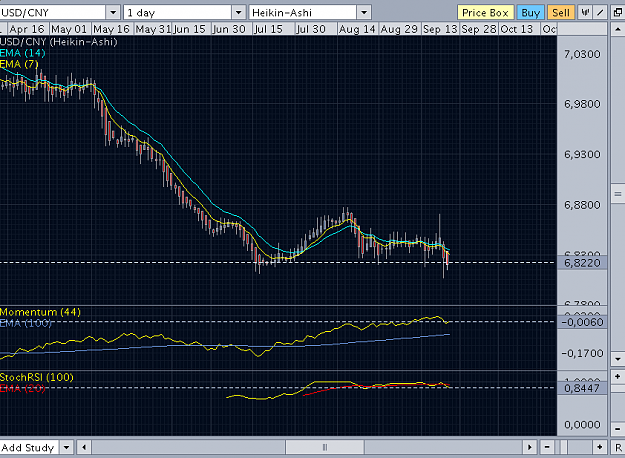
Task: Click the May 01 date label
Action: pos(69,29)
